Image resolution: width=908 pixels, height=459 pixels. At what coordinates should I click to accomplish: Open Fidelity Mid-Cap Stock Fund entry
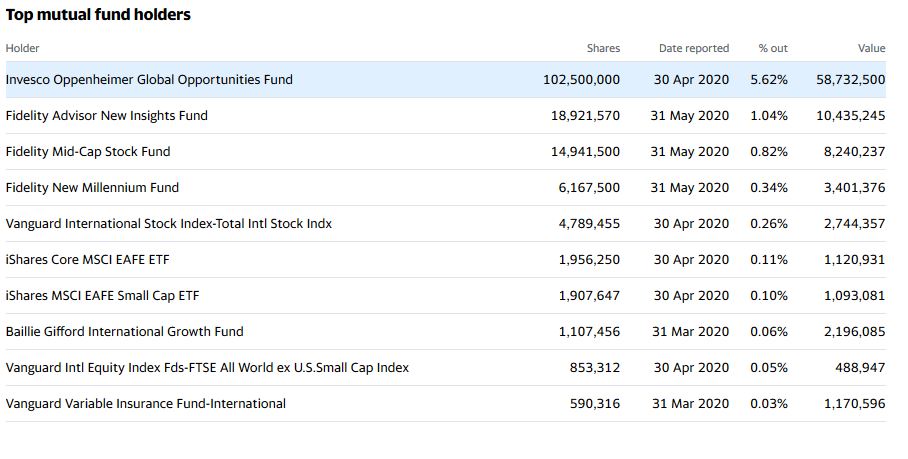click(88, 152)
